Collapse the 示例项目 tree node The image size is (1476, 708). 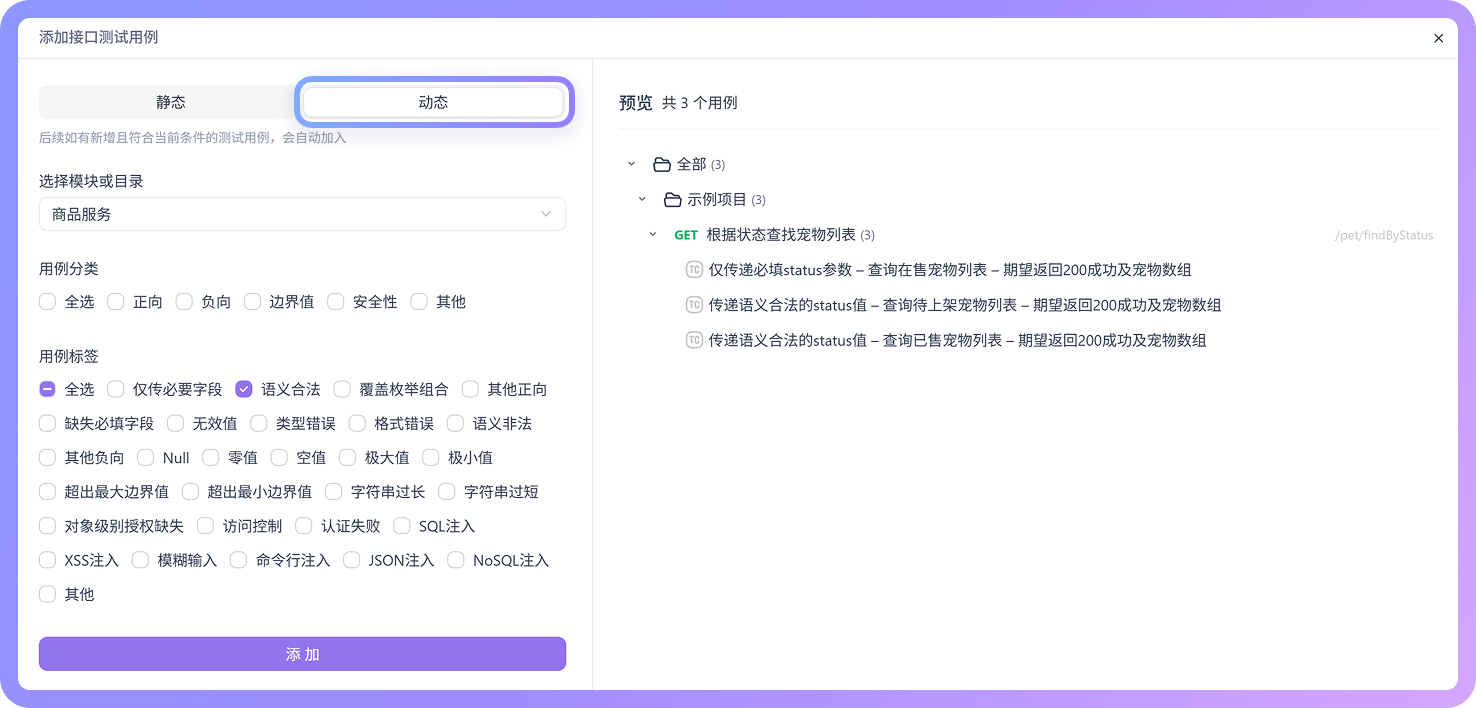click(x=642, y=199)
